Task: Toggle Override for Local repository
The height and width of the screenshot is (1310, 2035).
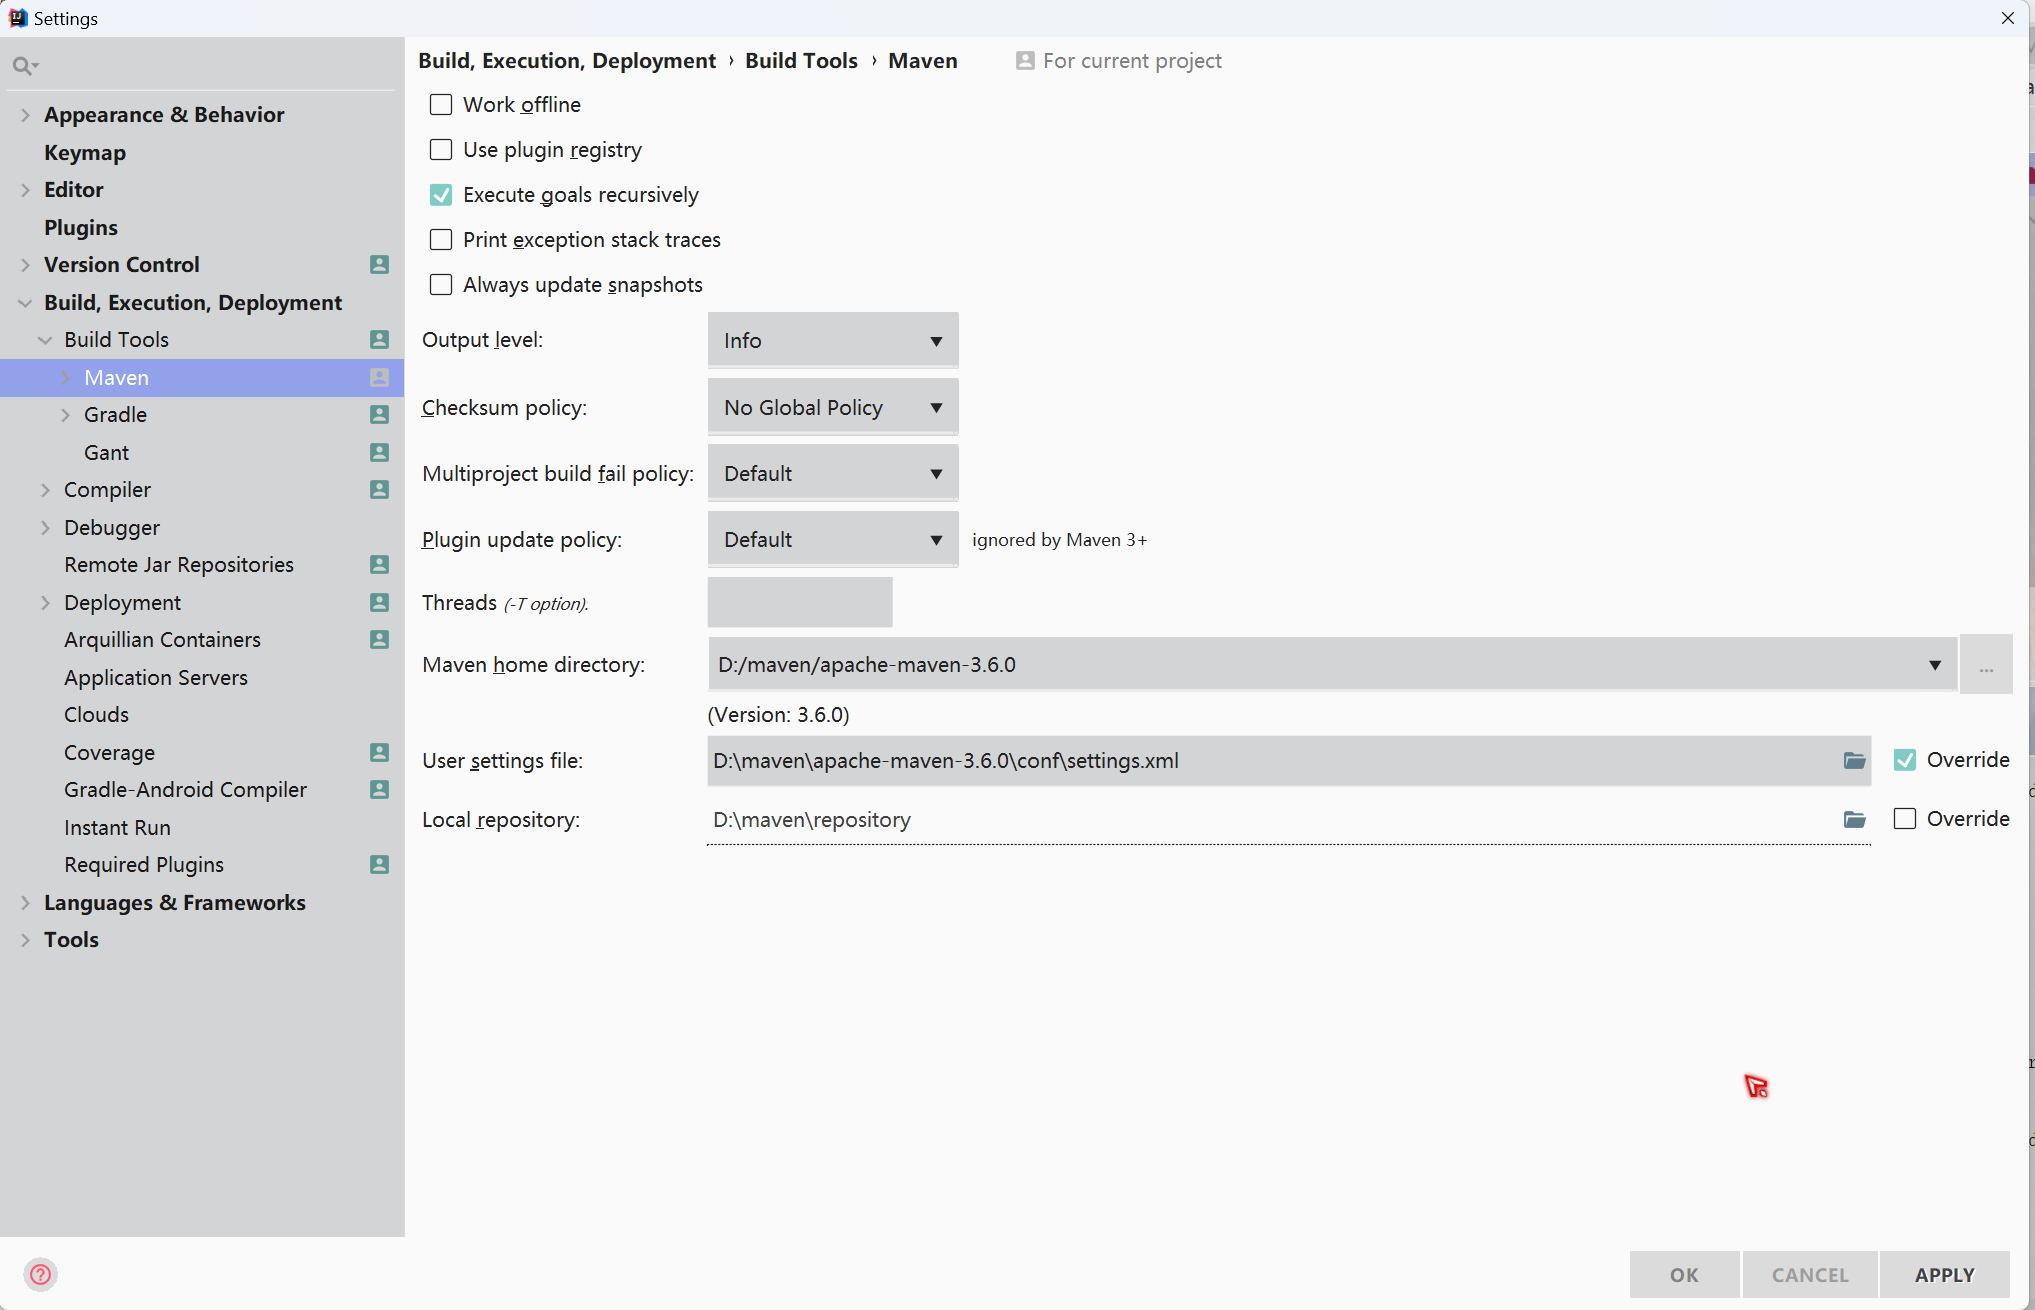Action: coord(1904,819)
